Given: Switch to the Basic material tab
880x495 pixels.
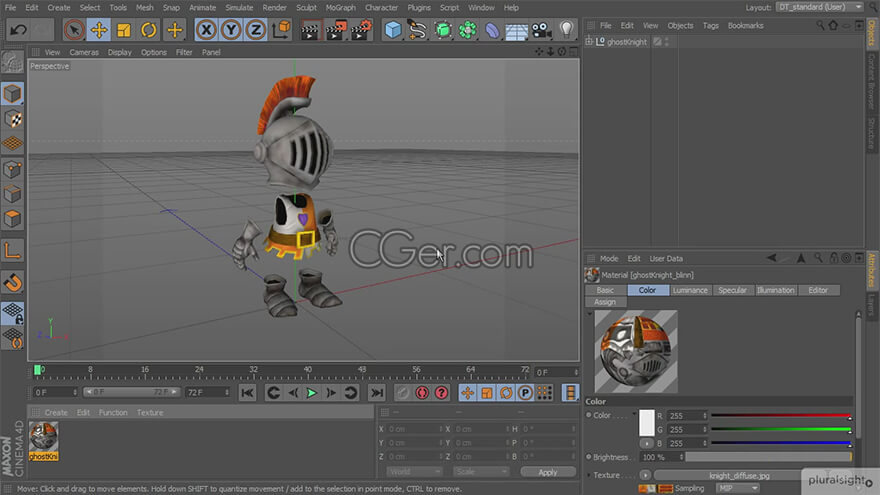Looking at the screenshot, I should pyautogui.click(x=605, y=290).
